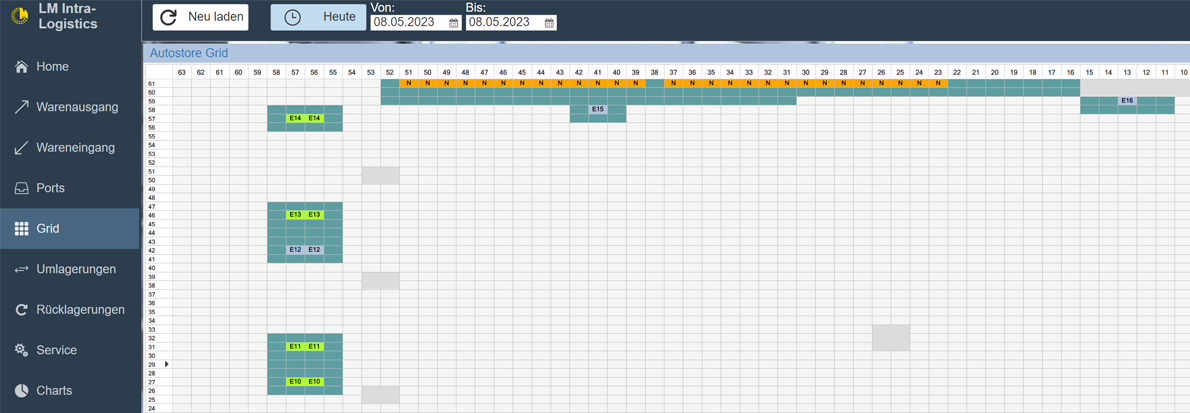The image size is (1190, 413).
Task: Click column header 38
Action: (654, 72)
